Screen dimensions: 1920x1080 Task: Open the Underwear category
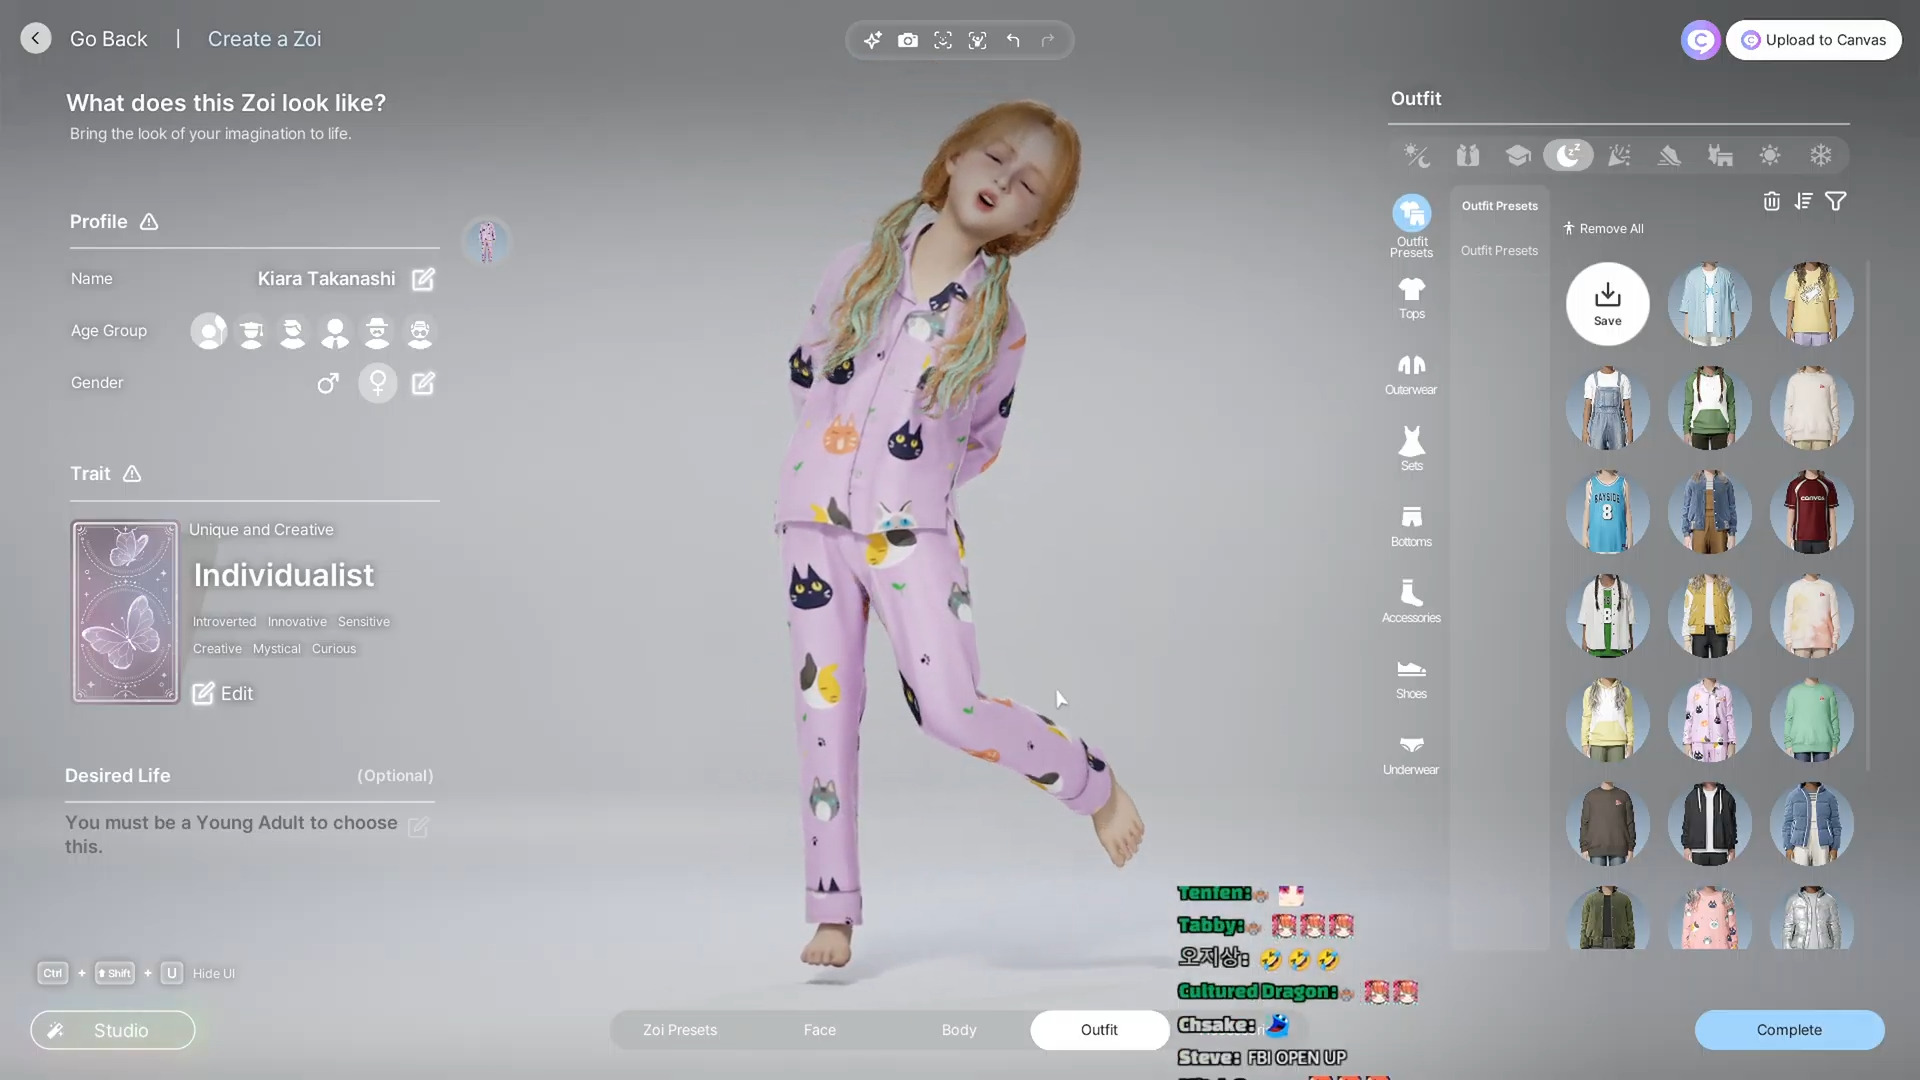click(x=1411, y=754)
